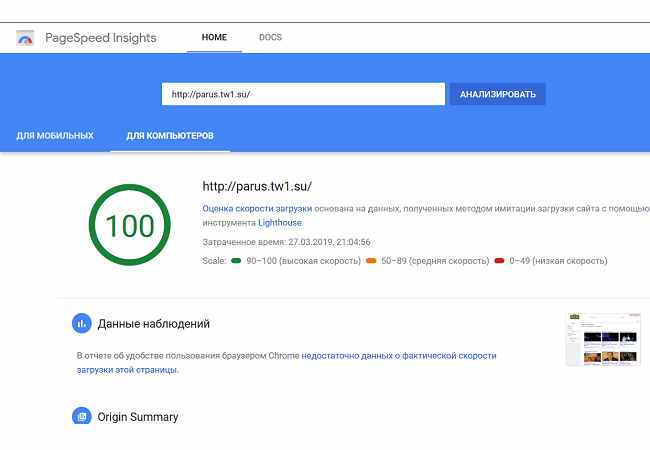This screenshot has width=650, height=450.
Task: Click the green 100 score gauge
Action: tap(130, 225)
